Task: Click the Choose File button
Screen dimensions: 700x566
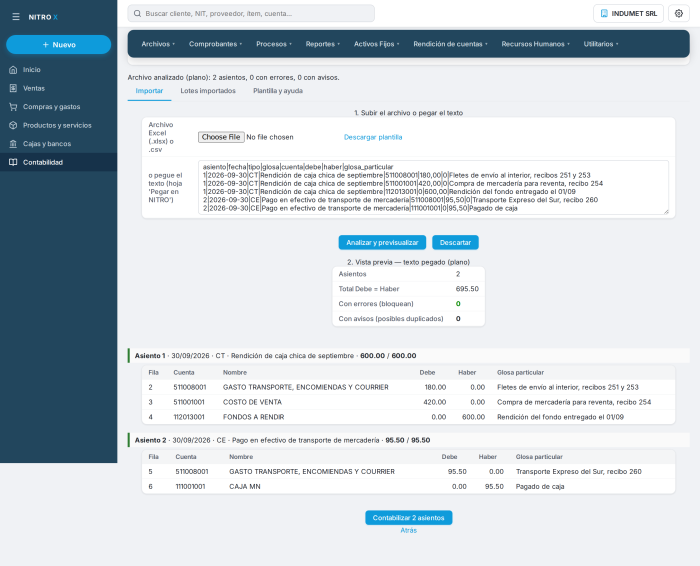Action: [221, 137]
